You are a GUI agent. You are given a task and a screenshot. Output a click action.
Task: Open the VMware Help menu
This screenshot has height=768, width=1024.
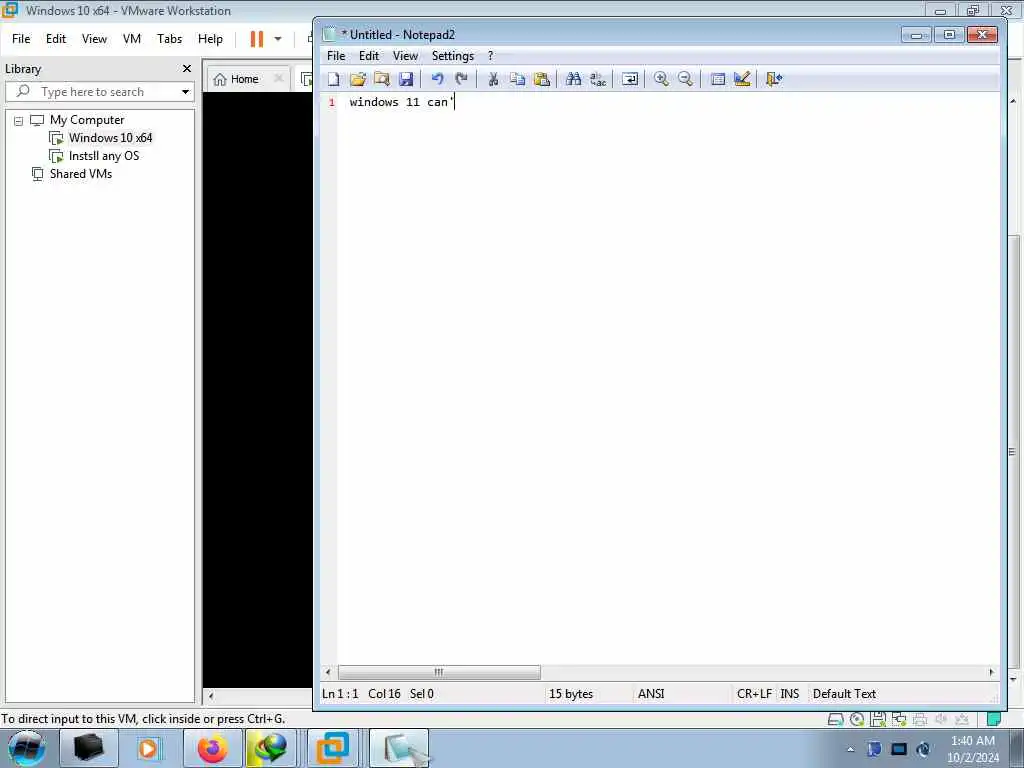pyautogui.click(x=210, y=39)
